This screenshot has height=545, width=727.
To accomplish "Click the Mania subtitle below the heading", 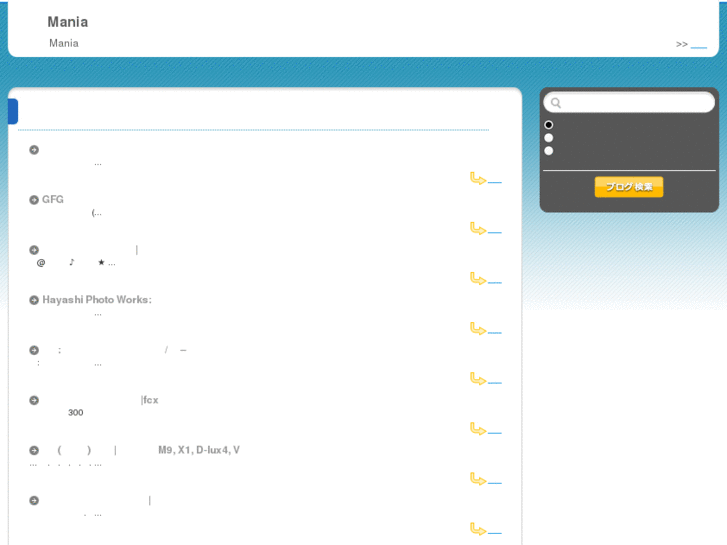I will coord(64,43).
